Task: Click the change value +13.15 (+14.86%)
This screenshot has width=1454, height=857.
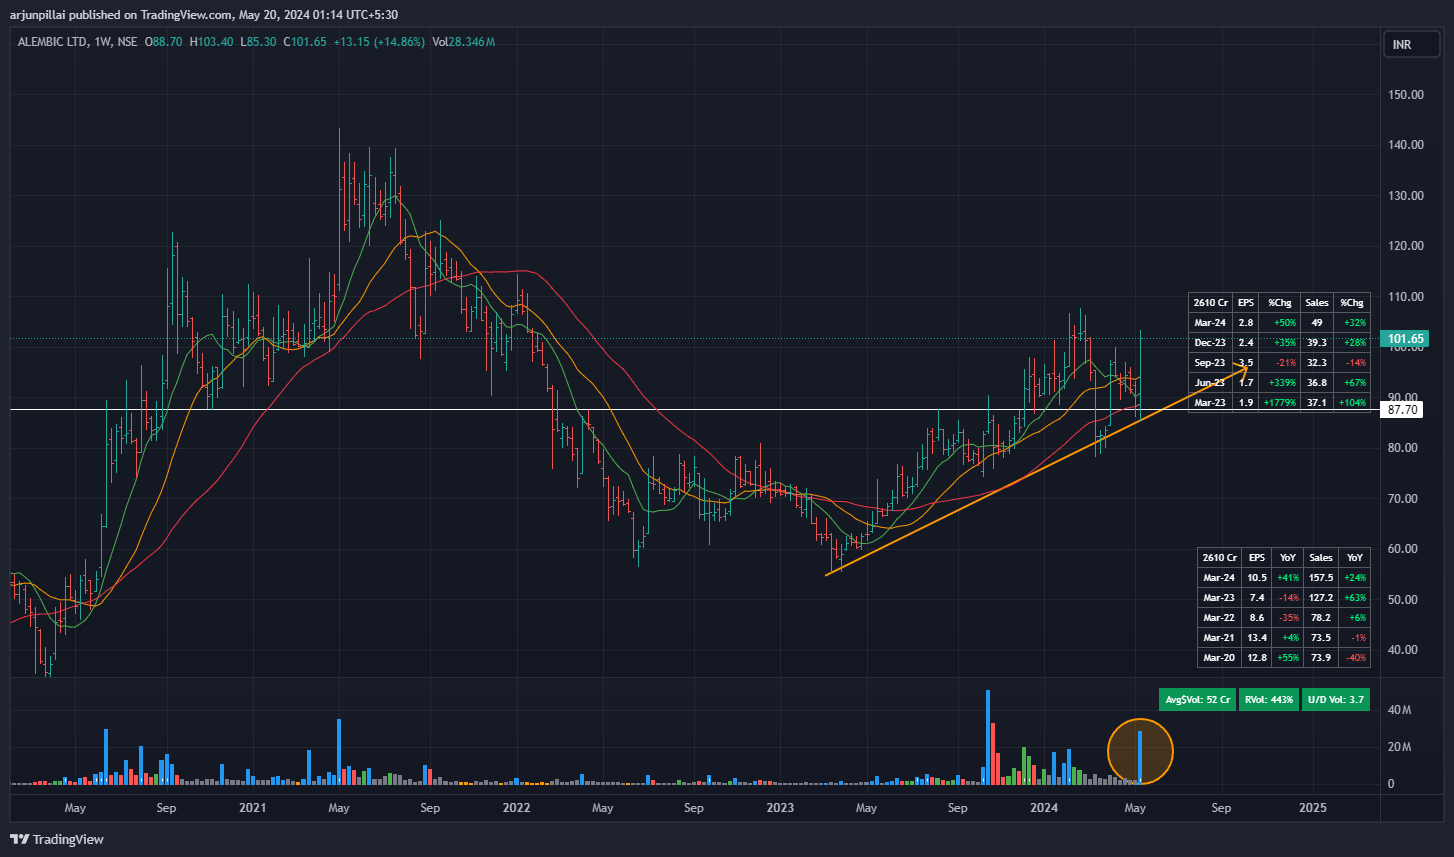Action: coord(379,42)
